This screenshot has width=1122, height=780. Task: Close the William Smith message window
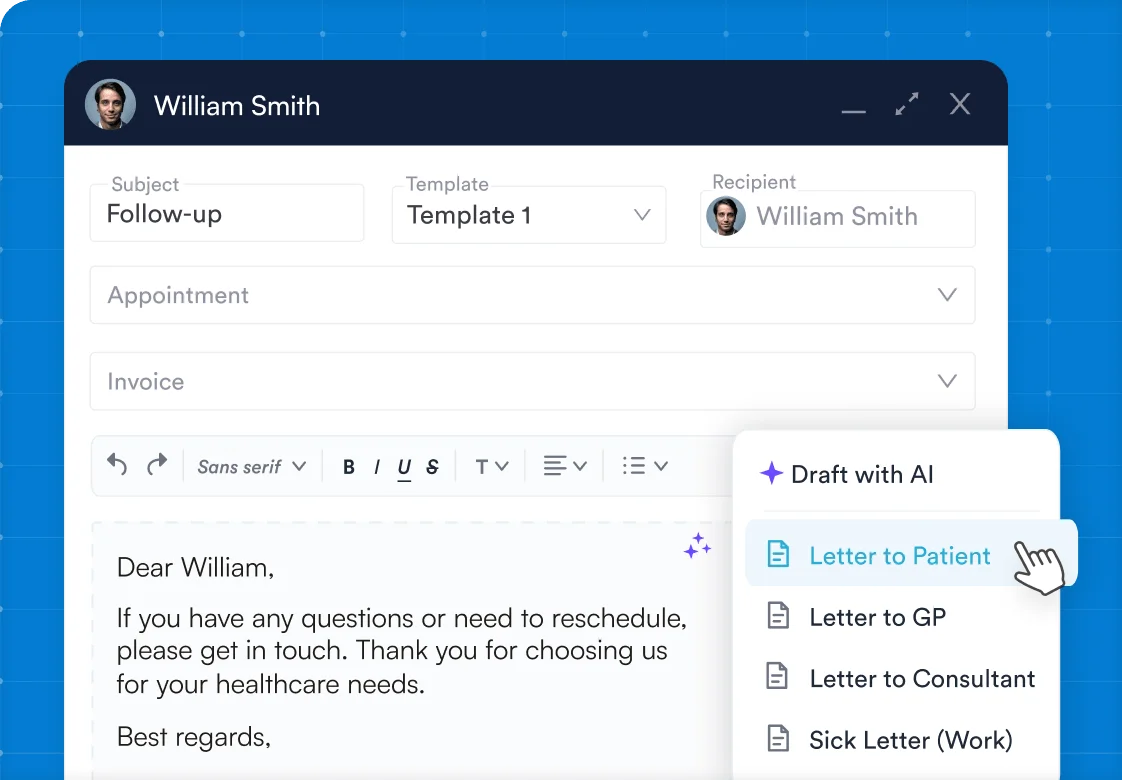click(x=960, y=104)
